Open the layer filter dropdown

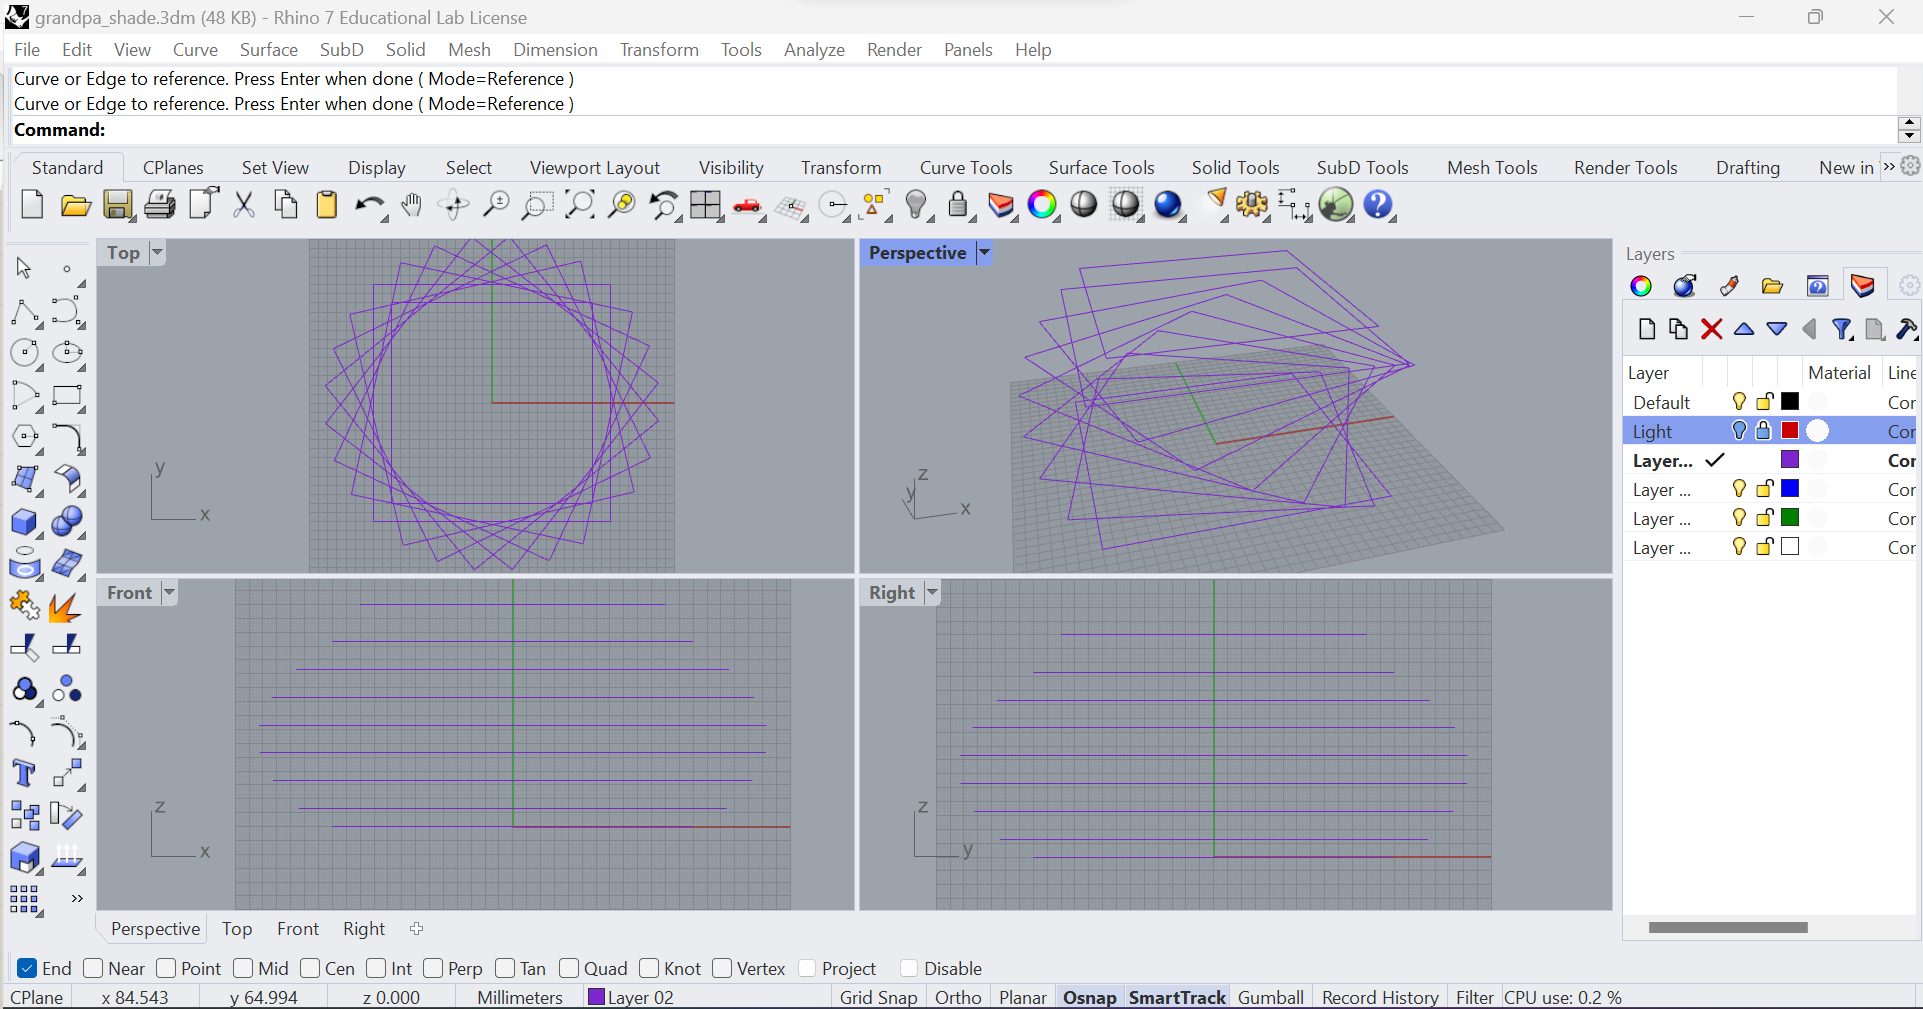[x=1843, y=329]
